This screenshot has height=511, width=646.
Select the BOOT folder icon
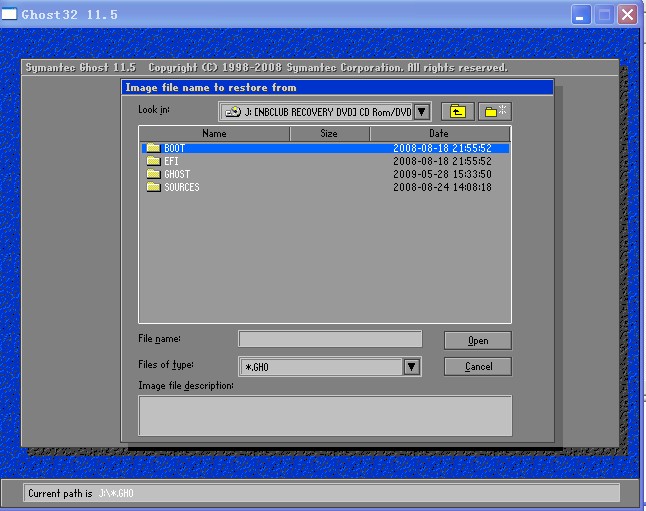coord(153,148)
